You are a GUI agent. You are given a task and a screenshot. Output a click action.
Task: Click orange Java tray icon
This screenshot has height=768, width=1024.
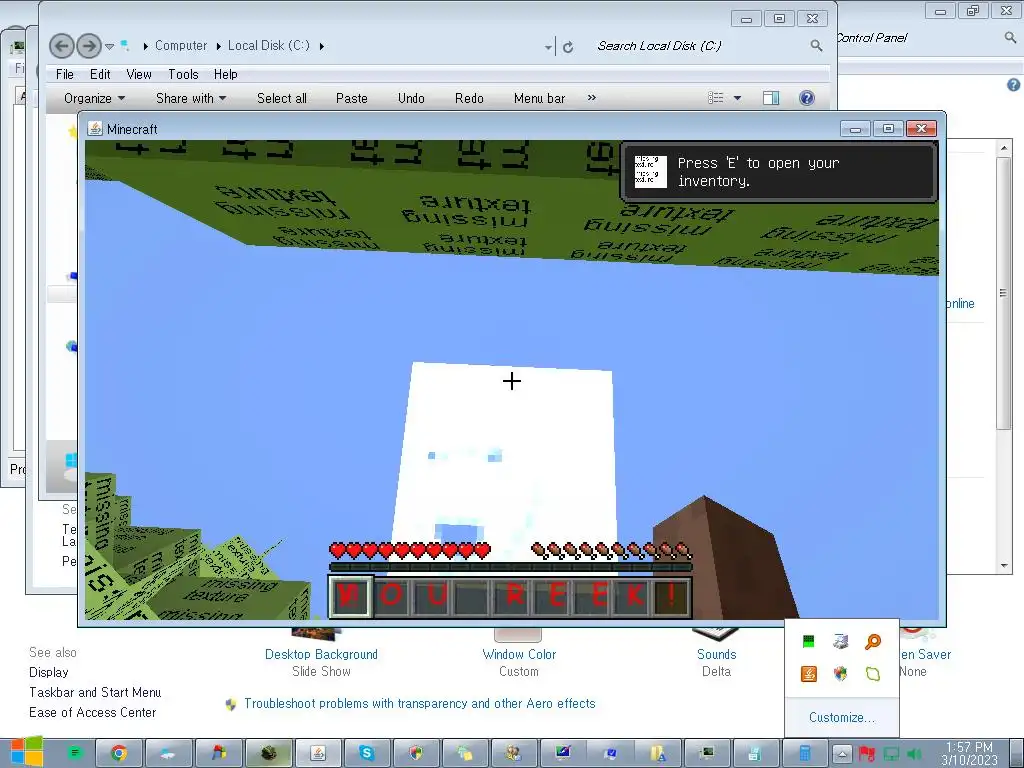click(x=808, y=673)
